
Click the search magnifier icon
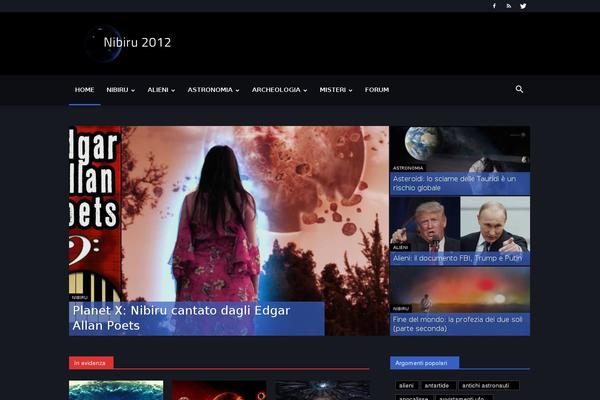pyautogui.click(x=519, y=89)
